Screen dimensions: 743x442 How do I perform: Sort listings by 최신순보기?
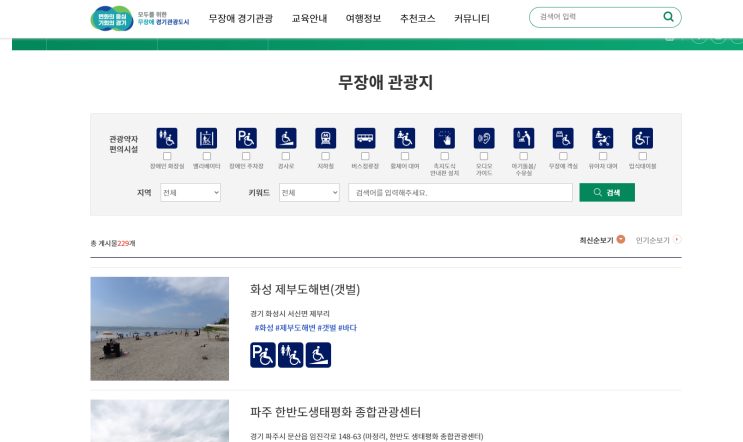(596, 240)
